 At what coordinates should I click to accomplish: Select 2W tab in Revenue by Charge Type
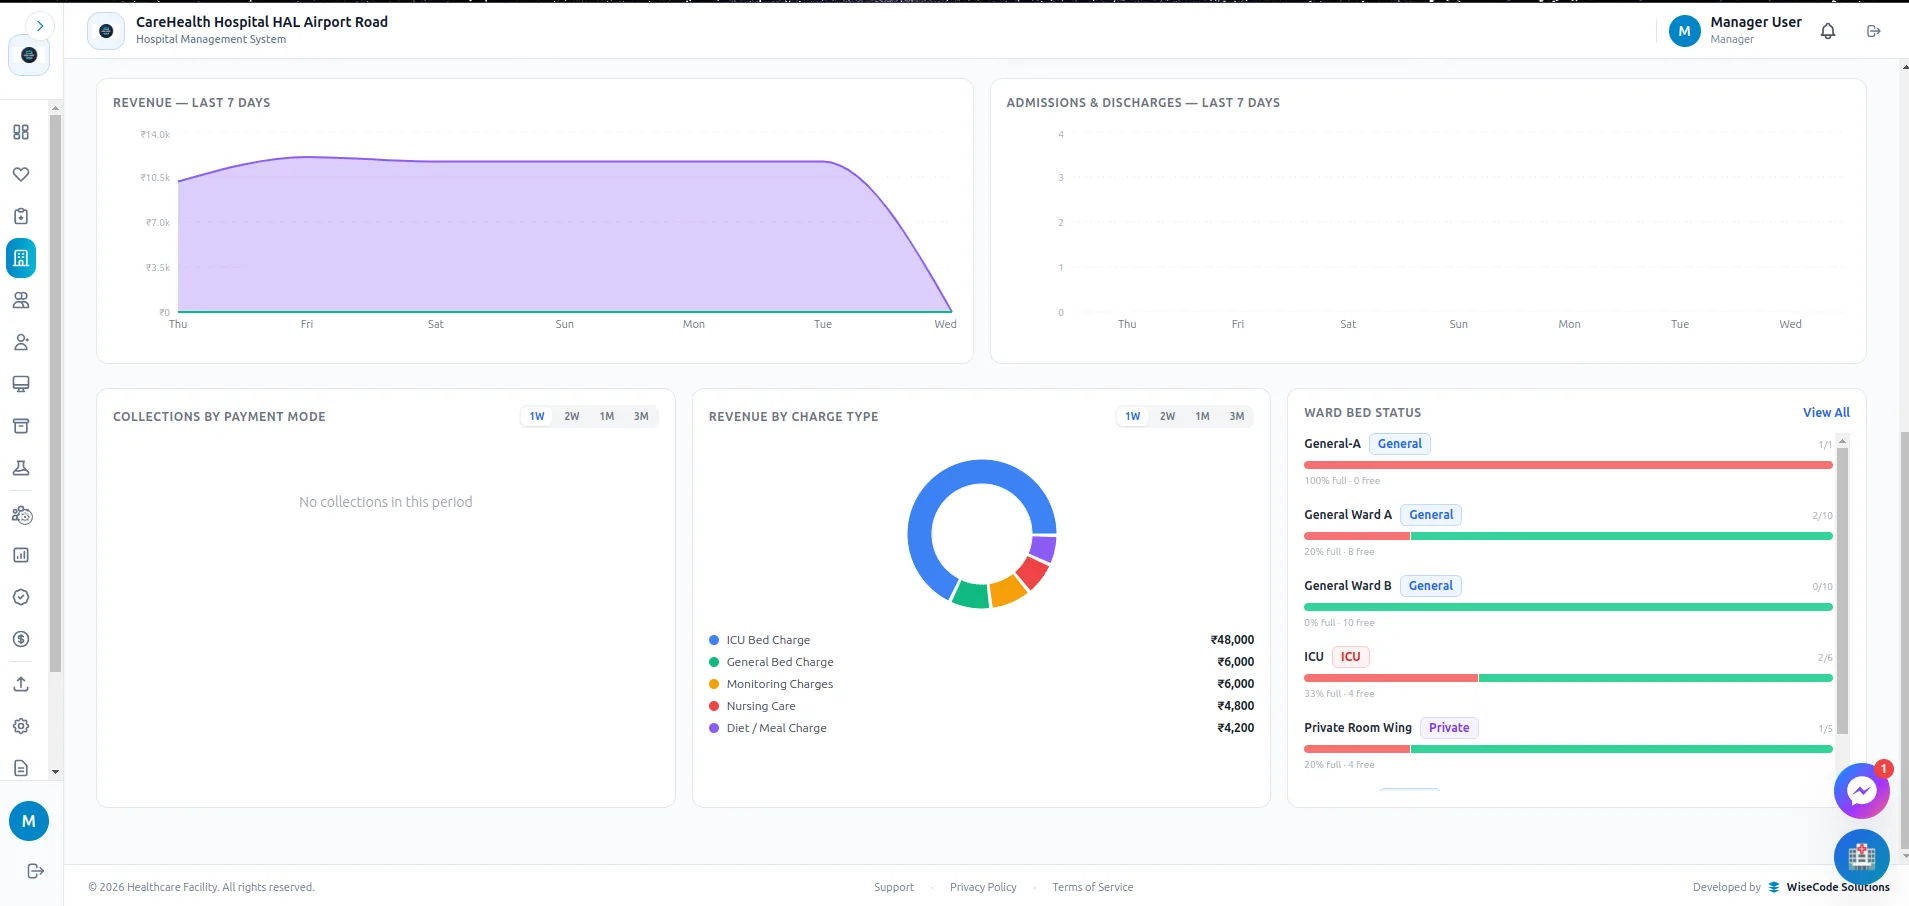1167,417
